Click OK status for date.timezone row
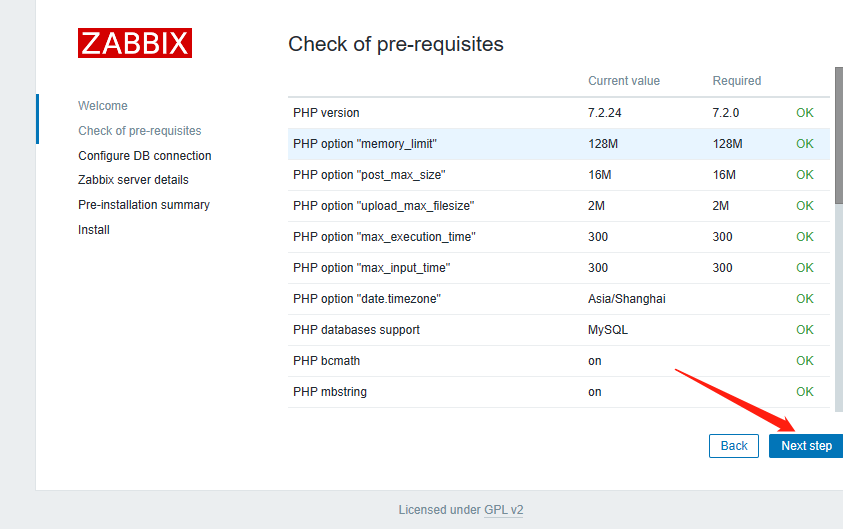The image size is (843, 529). pos(804,299)
